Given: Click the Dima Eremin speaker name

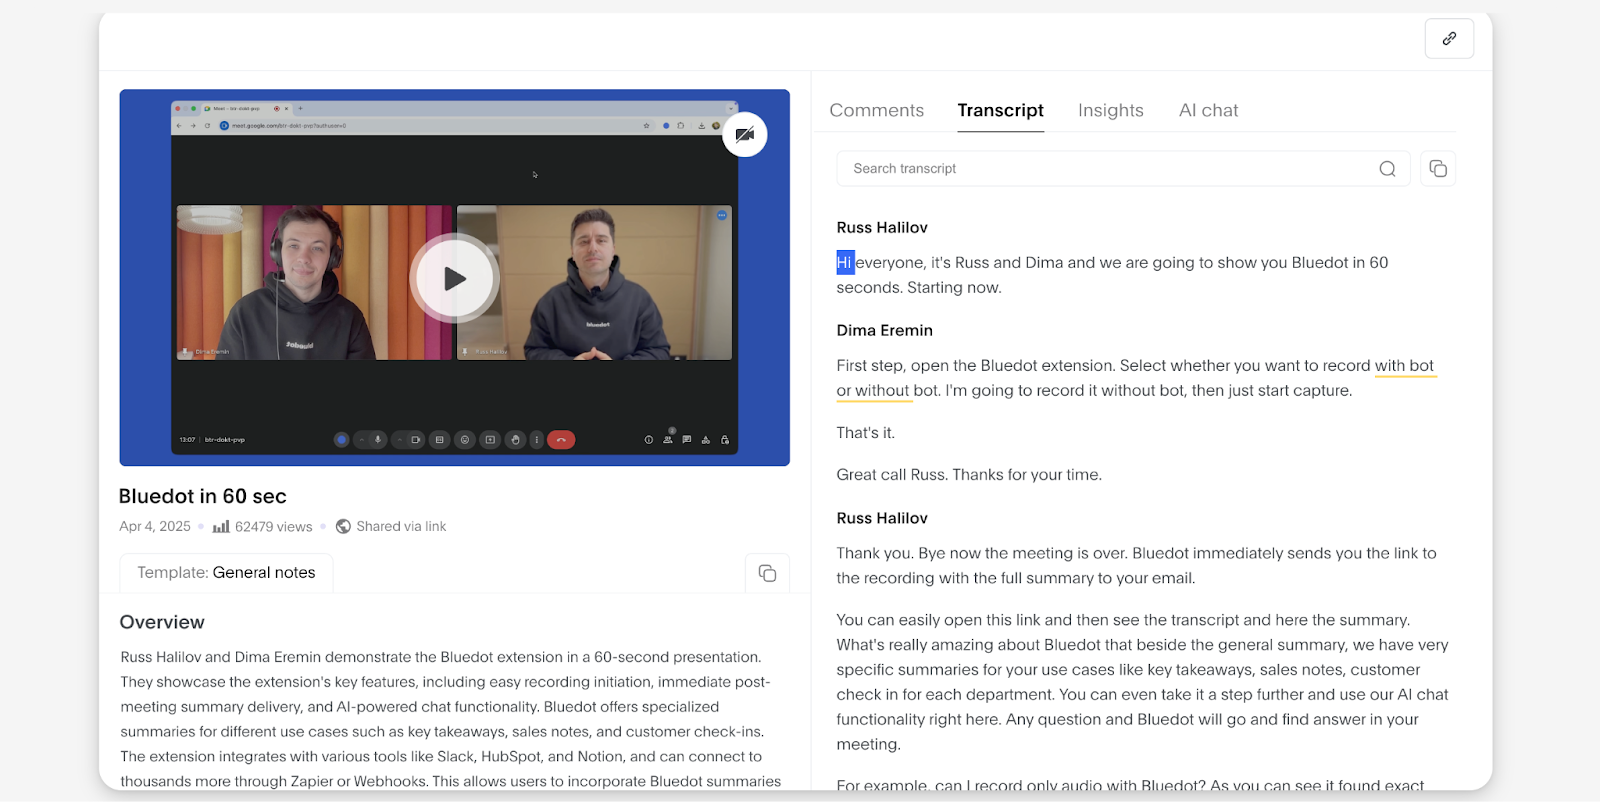Looking at the screenshot, I should point(885,331).
